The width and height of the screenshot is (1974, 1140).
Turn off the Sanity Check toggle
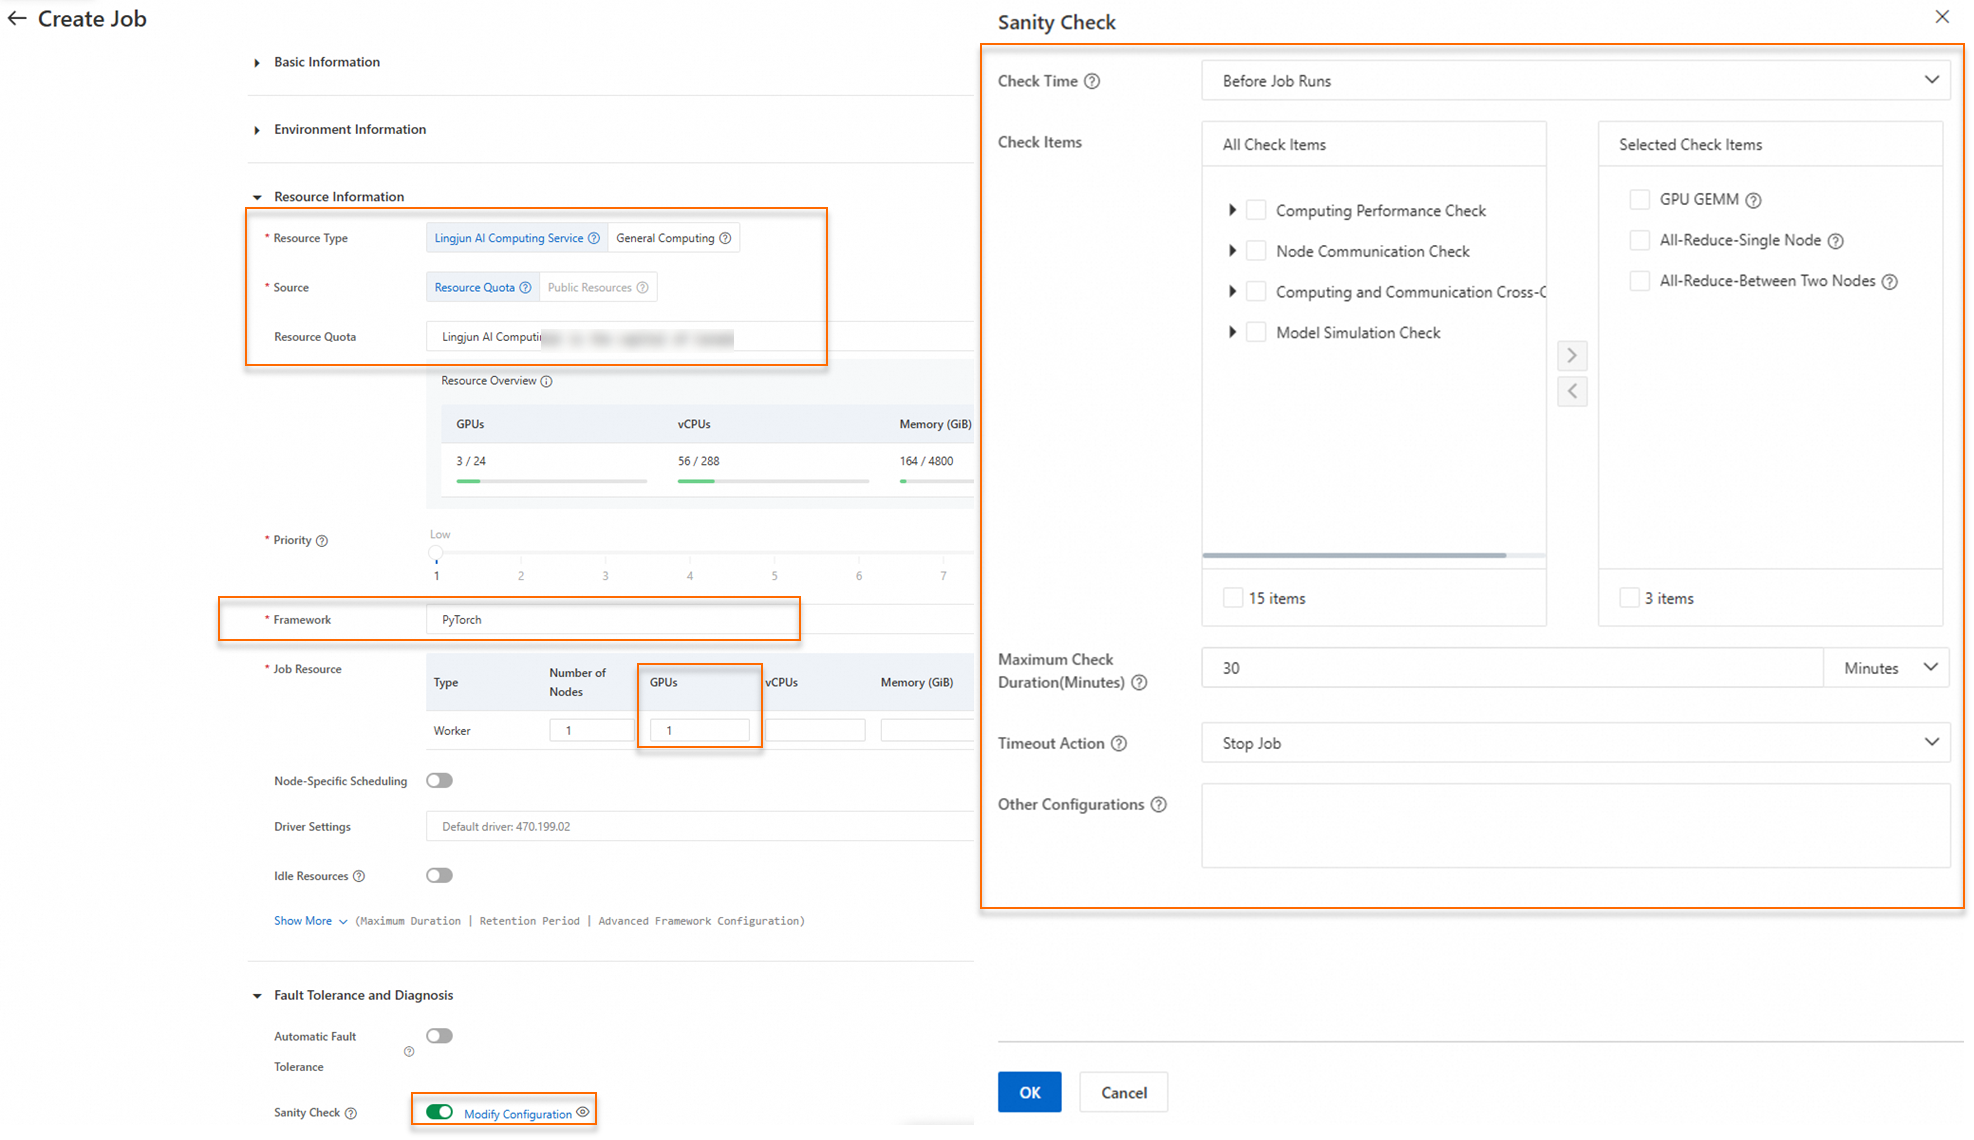pos(439,1112)
